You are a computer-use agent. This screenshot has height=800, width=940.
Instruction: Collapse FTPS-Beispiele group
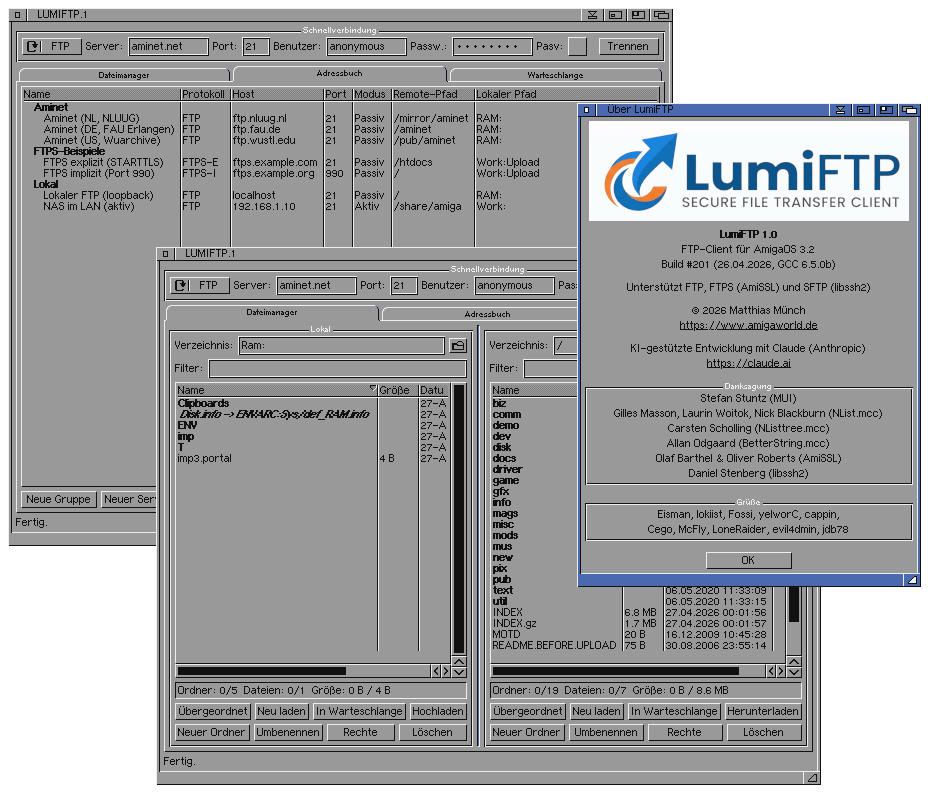point(69,151)
